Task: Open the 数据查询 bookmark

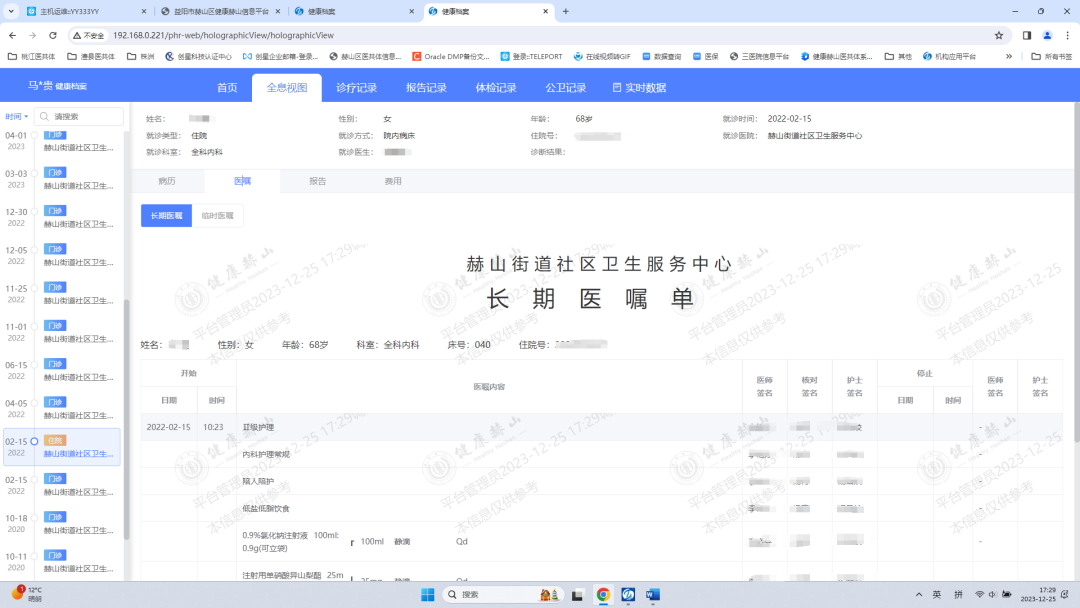Action: coord(661,56)
